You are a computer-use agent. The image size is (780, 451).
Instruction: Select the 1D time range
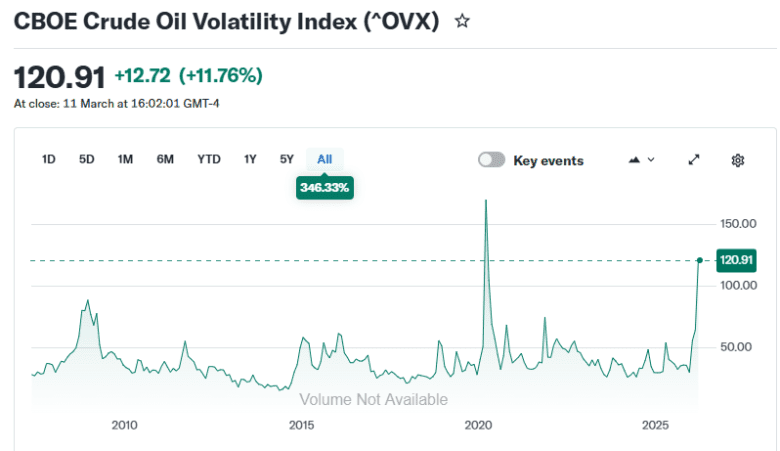coord(48,159)
